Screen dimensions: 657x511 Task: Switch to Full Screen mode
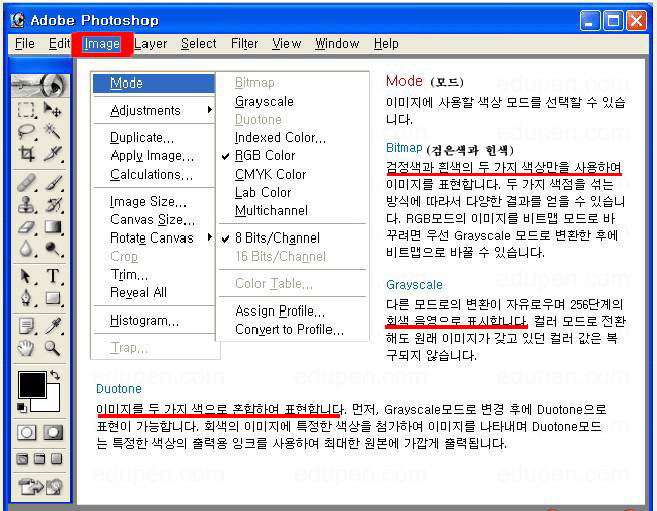coord(57,459)
